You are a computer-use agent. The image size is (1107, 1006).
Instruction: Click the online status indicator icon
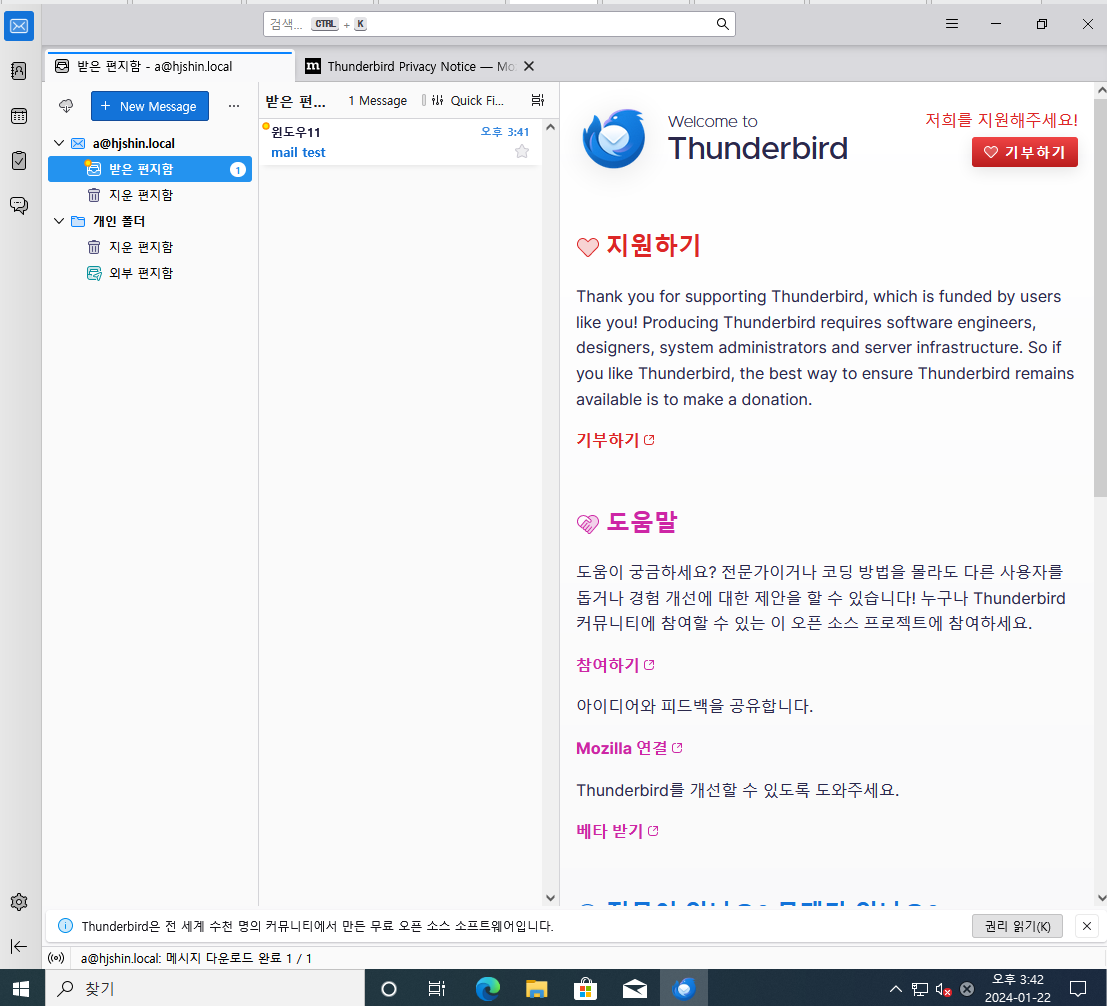56,958
